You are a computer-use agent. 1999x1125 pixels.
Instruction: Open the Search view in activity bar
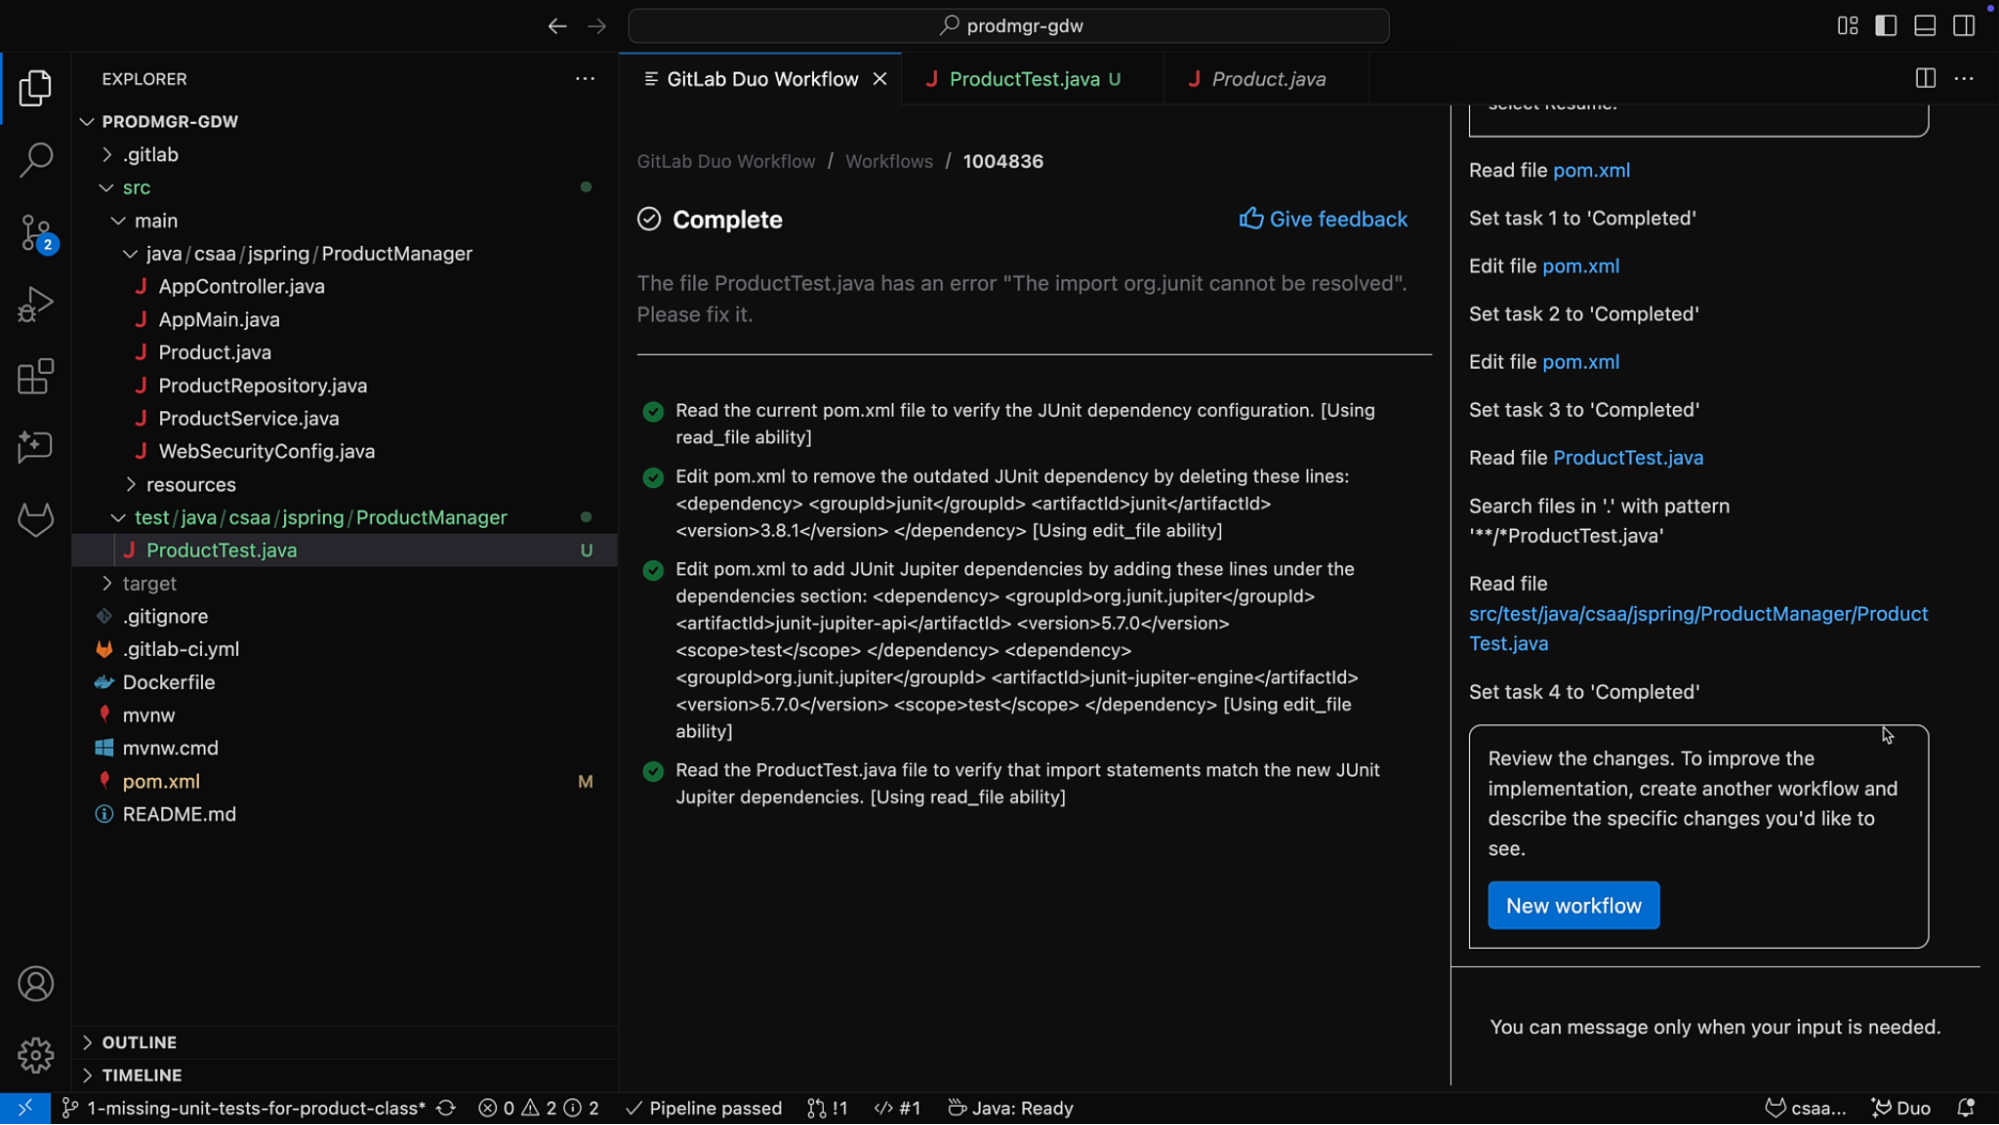(35, 160)
